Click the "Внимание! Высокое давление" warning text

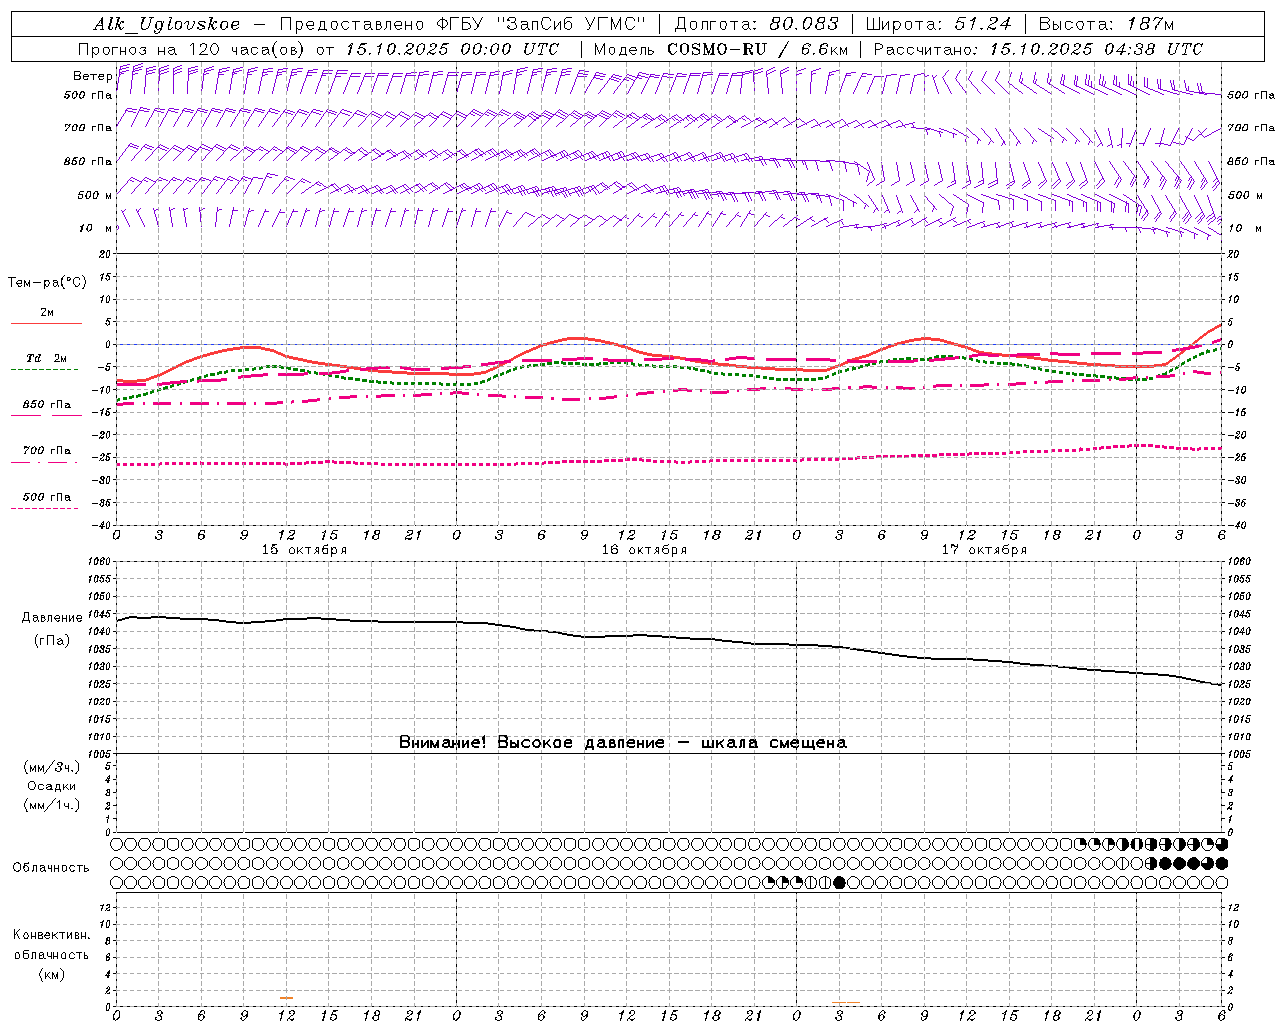(x=532, y=742)
